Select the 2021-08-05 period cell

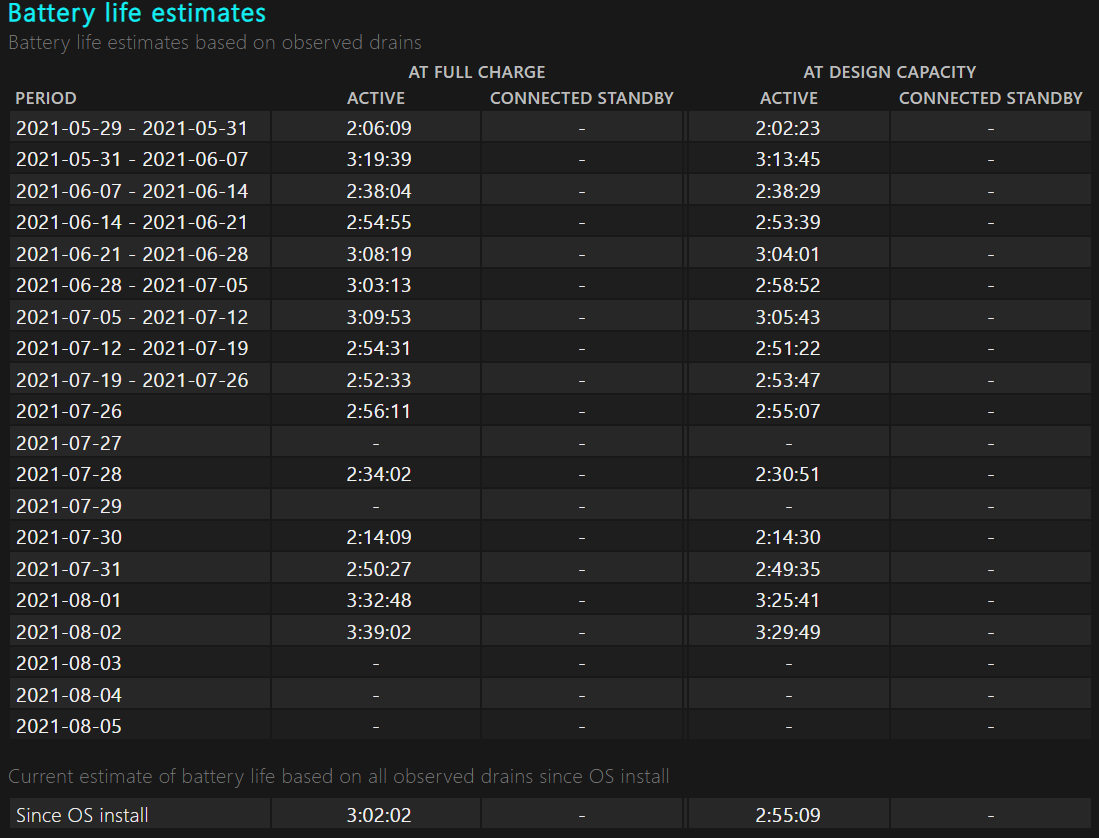pyautogui.click(x=69, y=726)
